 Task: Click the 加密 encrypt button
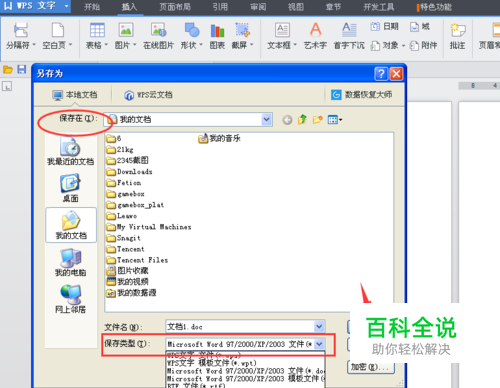(x=371, y=367)
